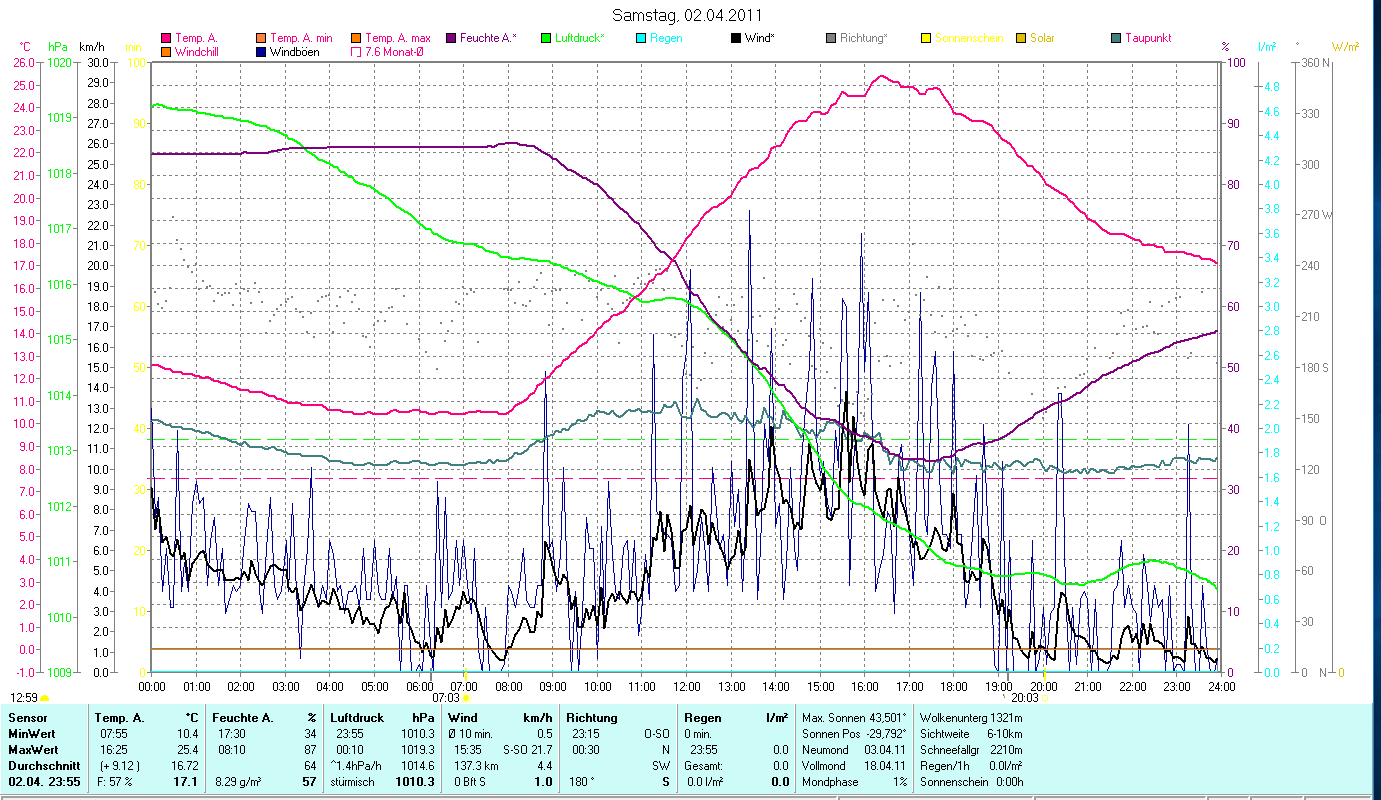Click the Temp. A. min legend label
1381x800 pixels.
tap(301, 38)
